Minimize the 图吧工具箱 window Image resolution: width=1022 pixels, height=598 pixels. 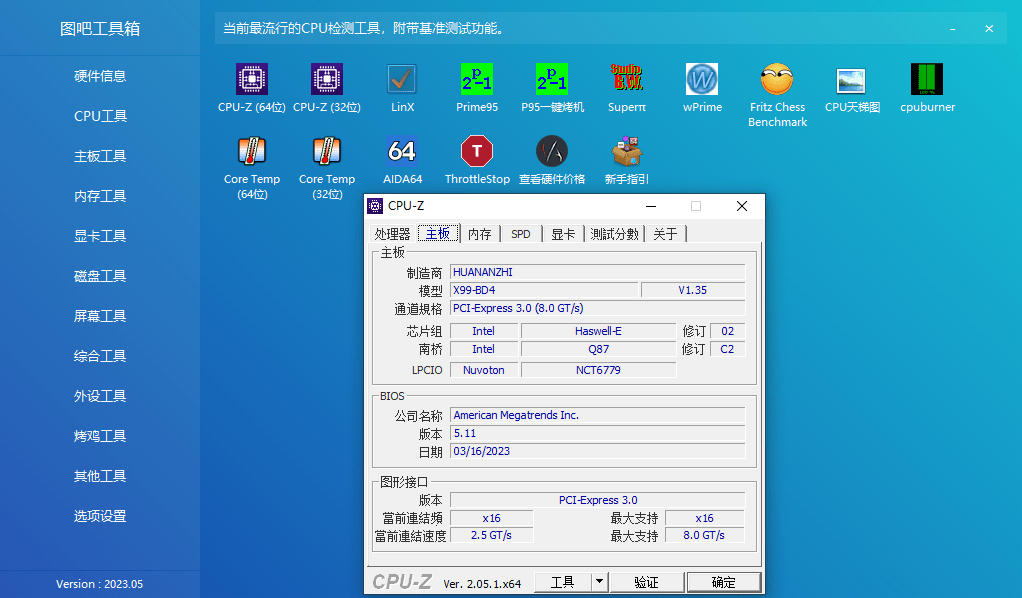(953, 29)
